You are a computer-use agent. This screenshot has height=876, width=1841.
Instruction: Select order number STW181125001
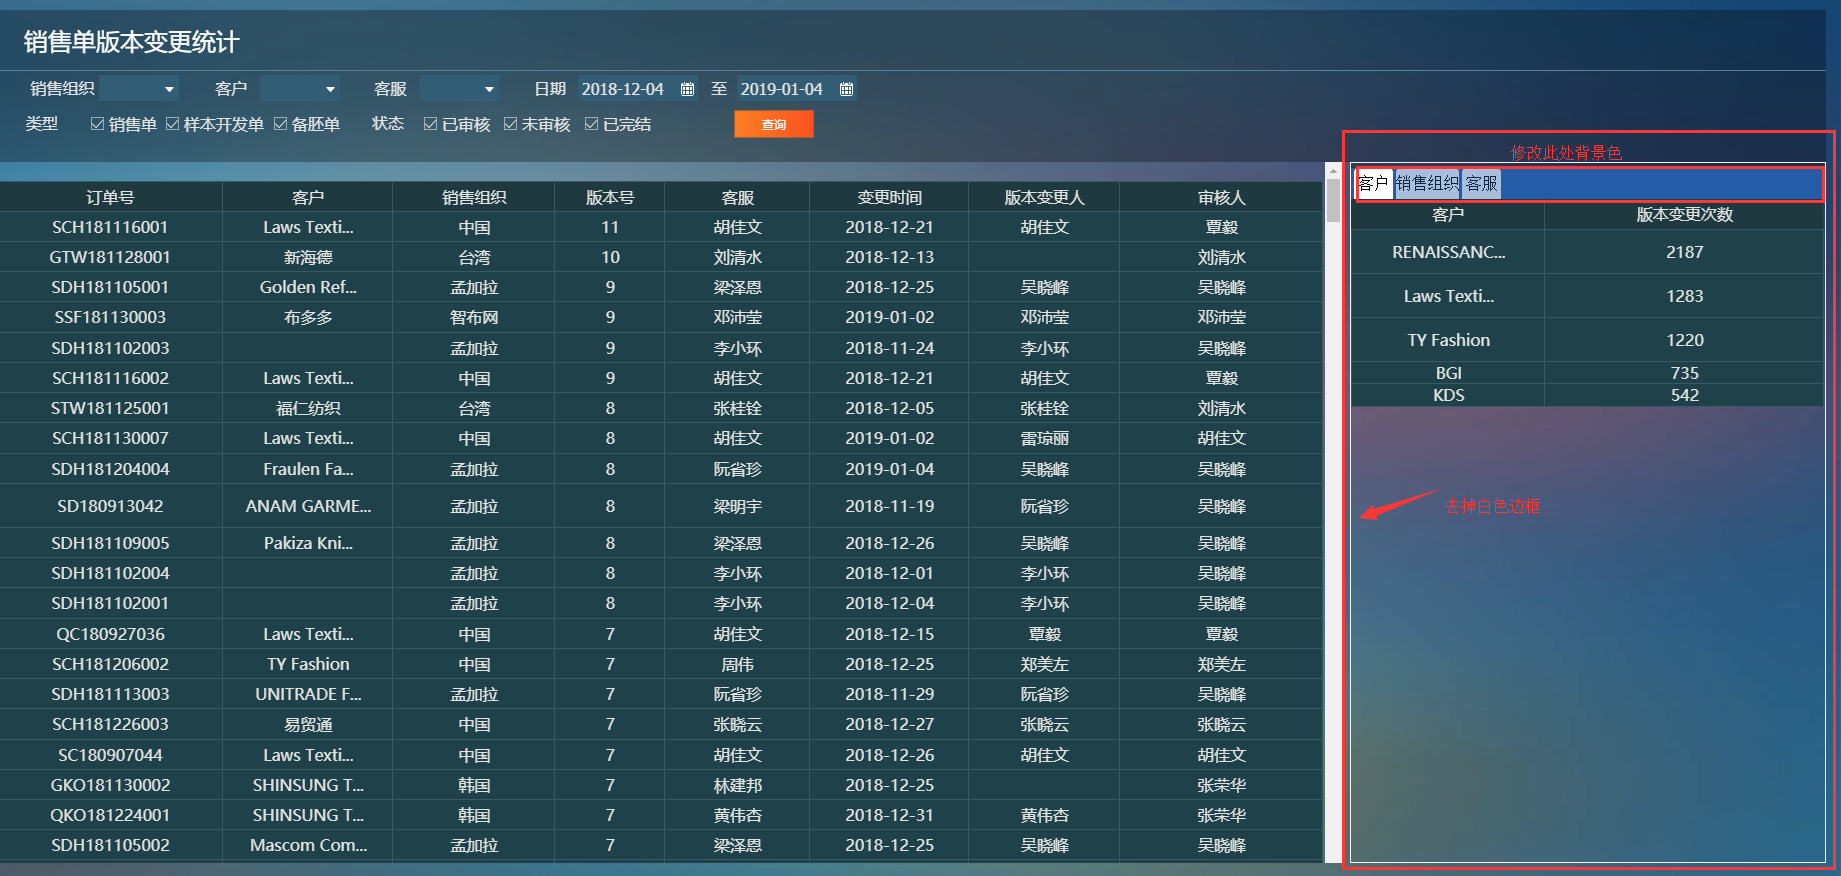point(110,408)
